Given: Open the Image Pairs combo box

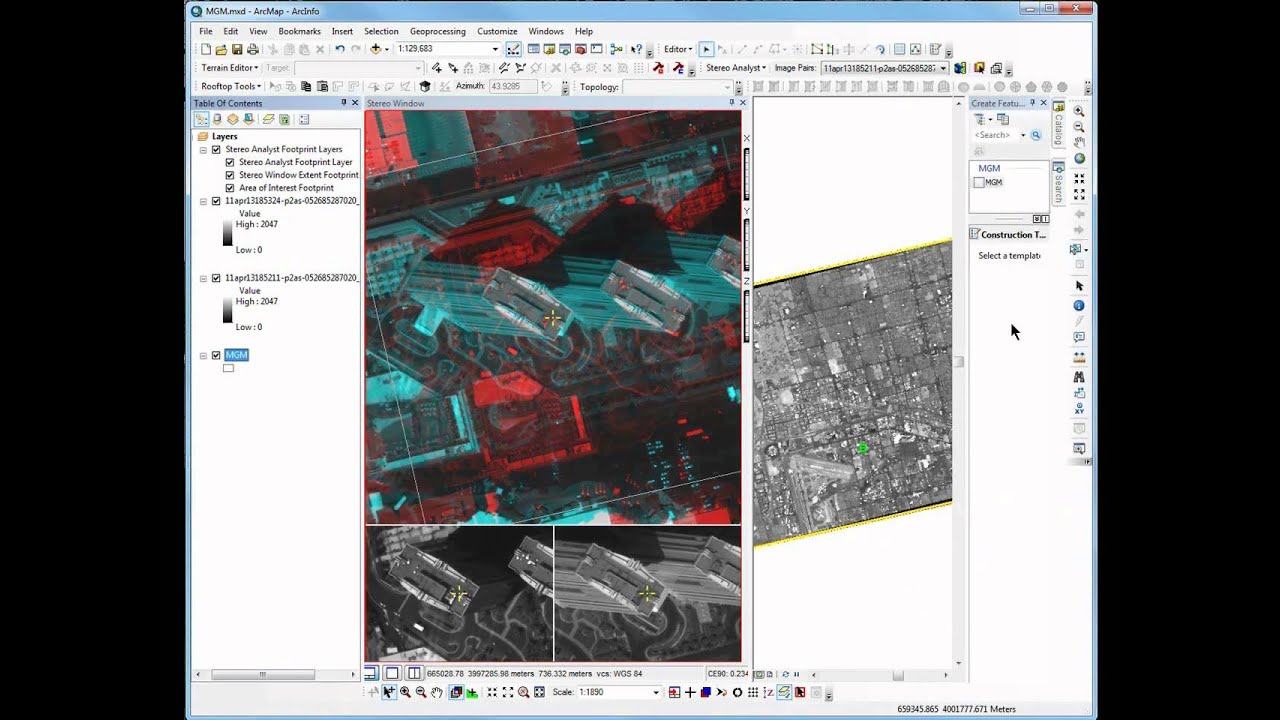Looking at the screenshot, I should [x=885, y=68].
